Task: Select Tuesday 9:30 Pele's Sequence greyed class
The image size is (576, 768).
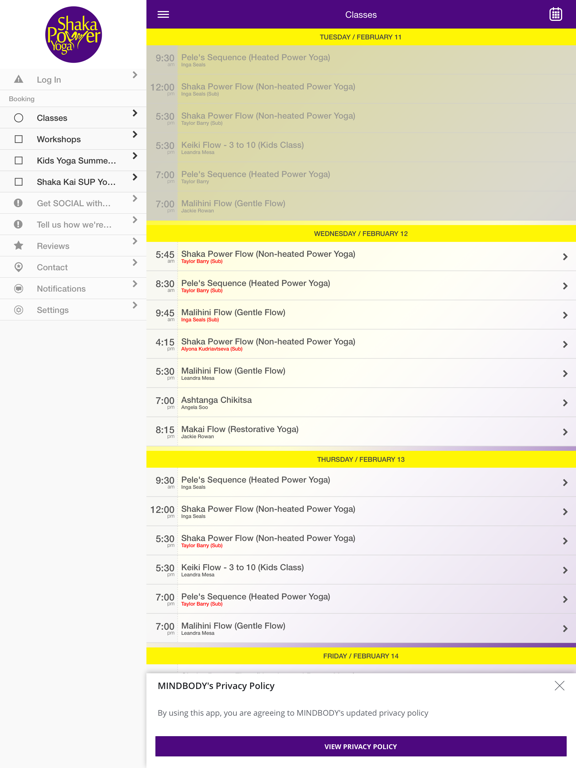Action: pyautogui.click(x=361, y=60)
